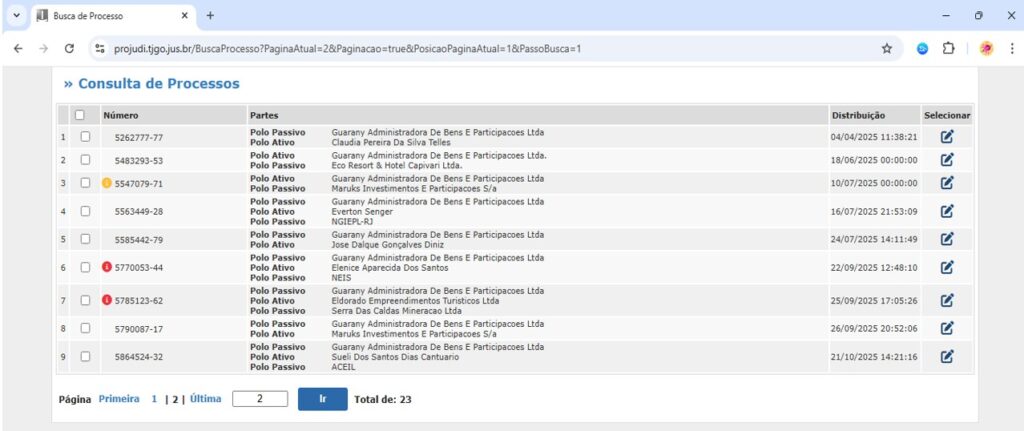Go to the Primeira page link

pyautogui.click(x=119, y=399)
